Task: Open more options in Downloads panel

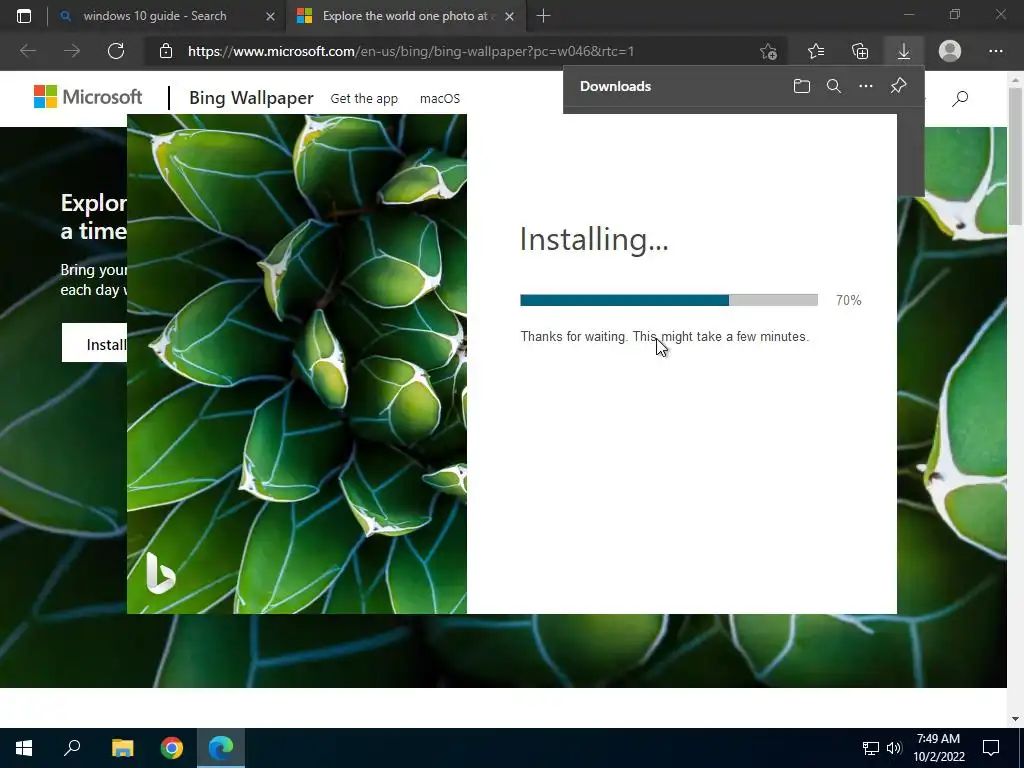Action: click(866, 86)
